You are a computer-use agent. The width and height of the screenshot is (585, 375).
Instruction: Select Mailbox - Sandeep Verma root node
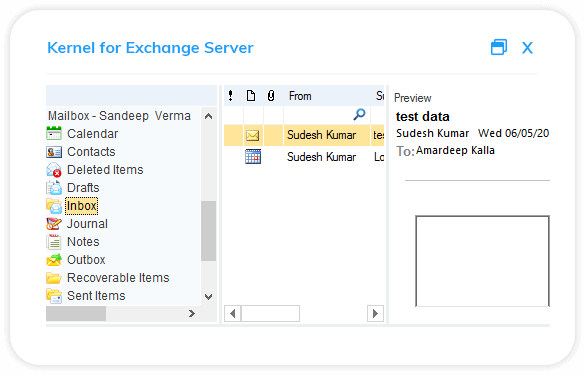(119, 116)
